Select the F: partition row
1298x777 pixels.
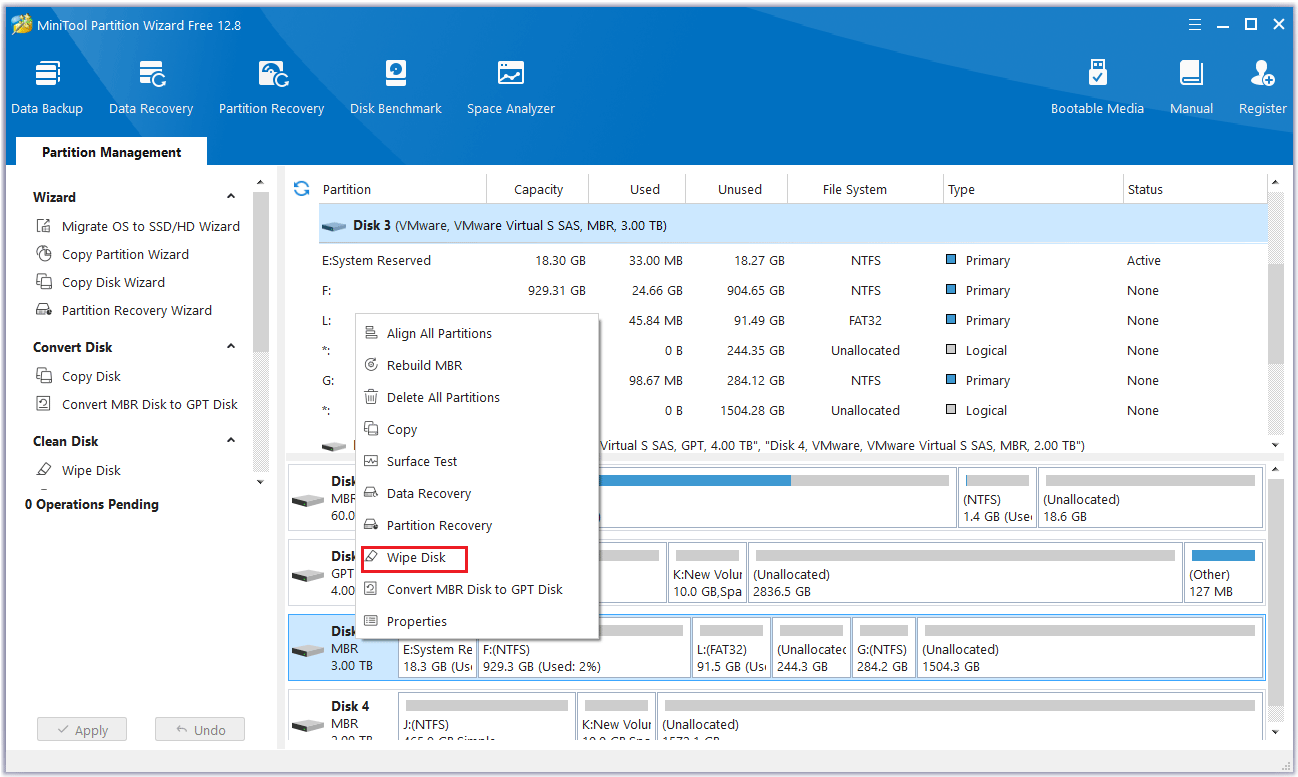pyautogui.click(x=792, y=290)
